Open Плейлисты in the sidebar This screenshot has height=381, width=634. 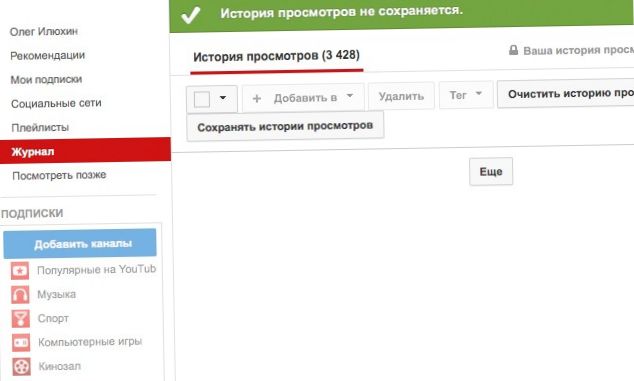click(x=40, y=127)
